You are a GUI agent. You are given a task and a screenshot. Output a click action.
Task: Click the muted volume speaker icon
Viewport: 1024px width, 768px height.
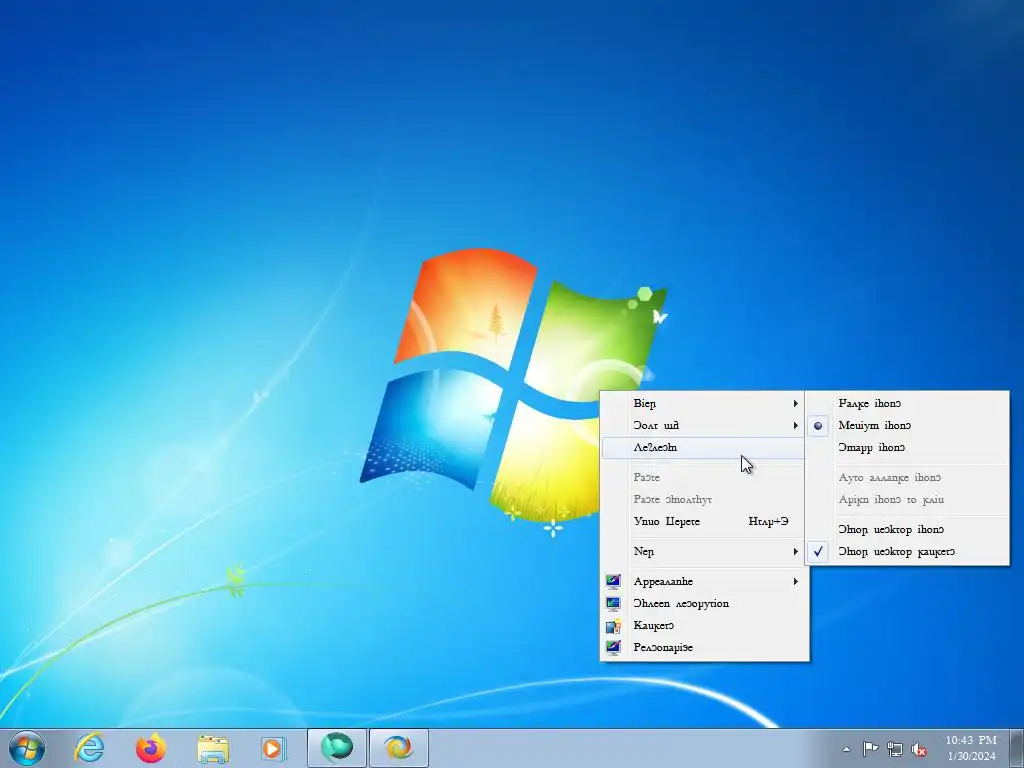[919, 749]
